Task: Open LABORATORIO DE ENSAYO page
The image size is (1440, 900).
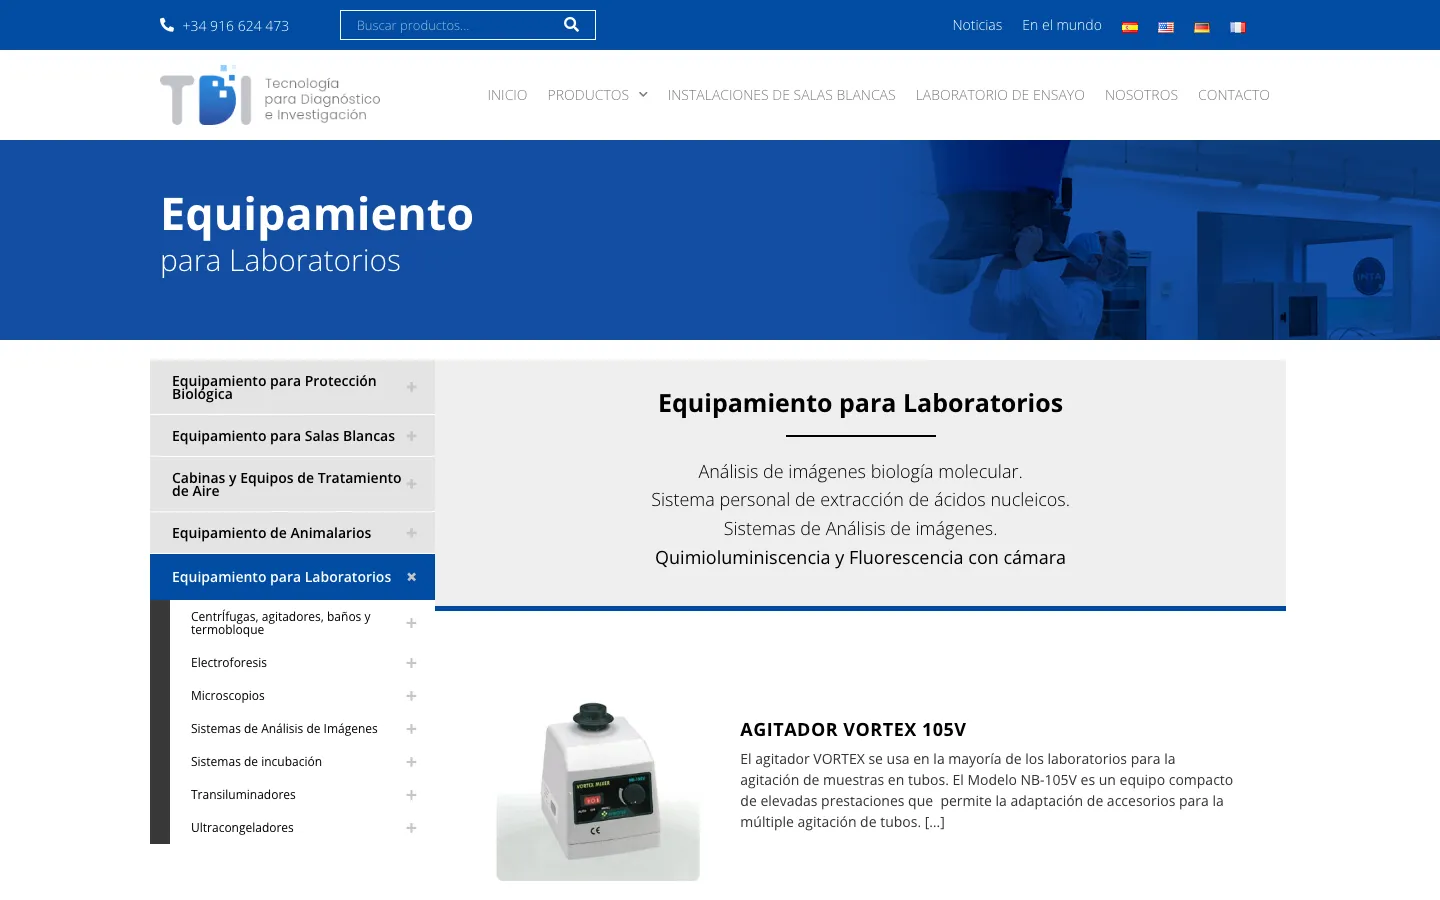Action: pyautogui.click(x=1000, y=95)
